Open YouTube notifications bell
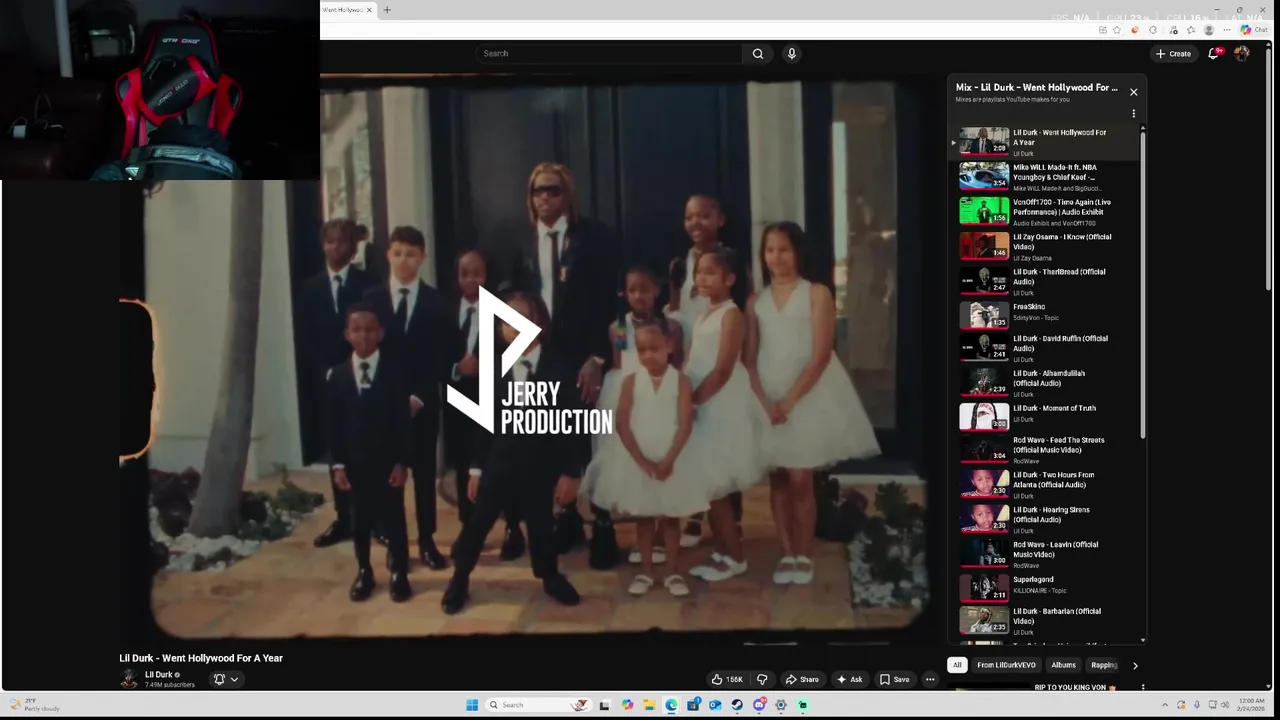This screenshot has width=1280, height=720. coord(1214,54)
